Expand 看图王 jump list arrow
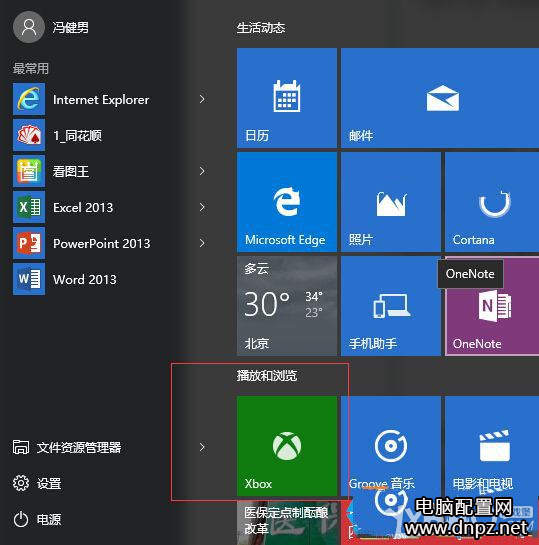The width and height of the screenshot is (539, 545). click(202, 171)
